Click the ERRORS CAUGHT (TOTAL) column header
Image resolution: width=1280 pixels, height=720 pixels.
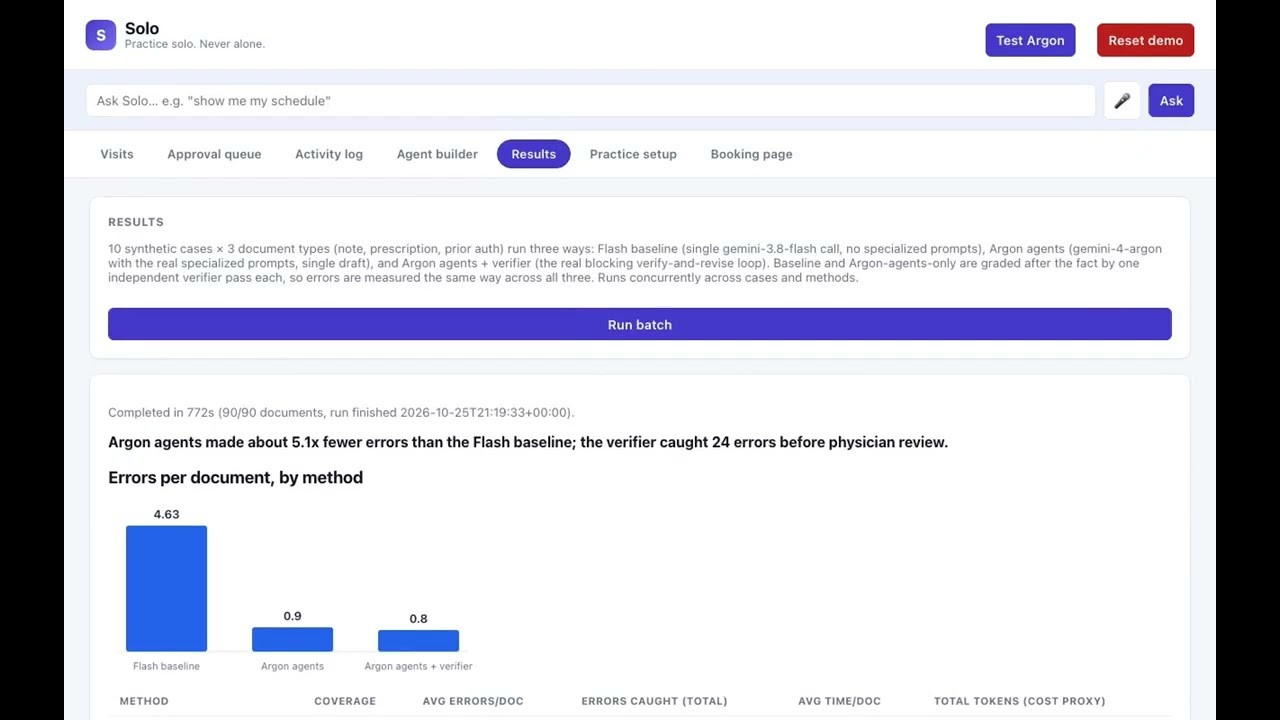(x=654, y=701)
